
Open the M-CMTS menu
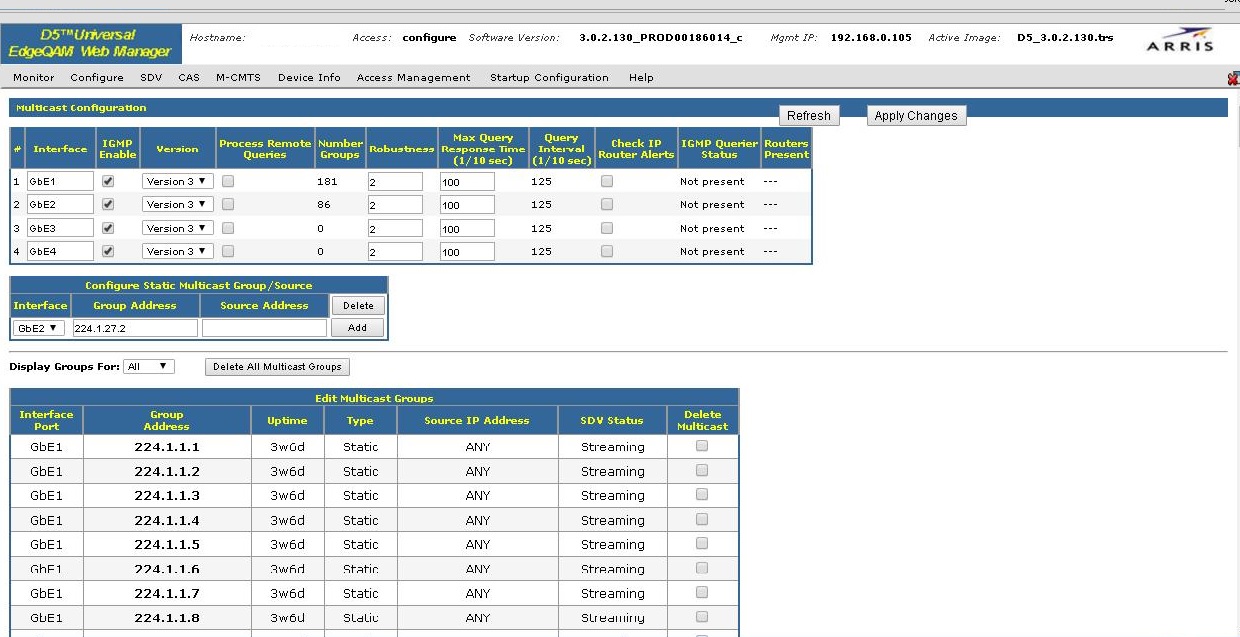[238, 78]
